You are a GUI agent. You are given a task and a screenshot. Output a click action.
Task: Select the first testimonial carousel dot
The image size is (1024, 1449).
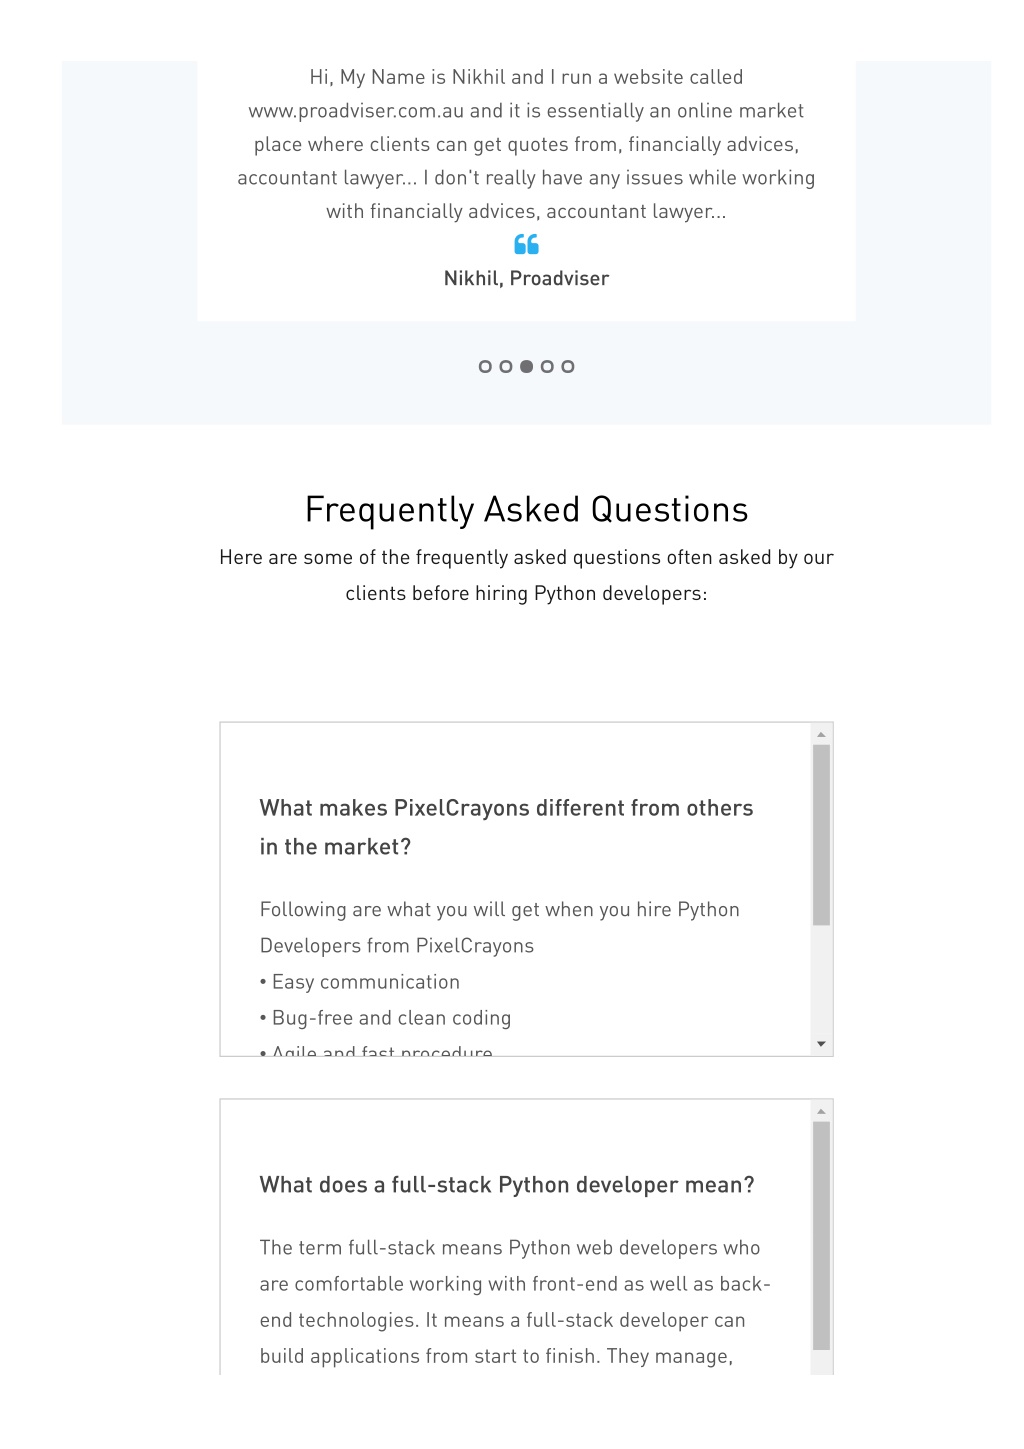[x=485, y=367]
